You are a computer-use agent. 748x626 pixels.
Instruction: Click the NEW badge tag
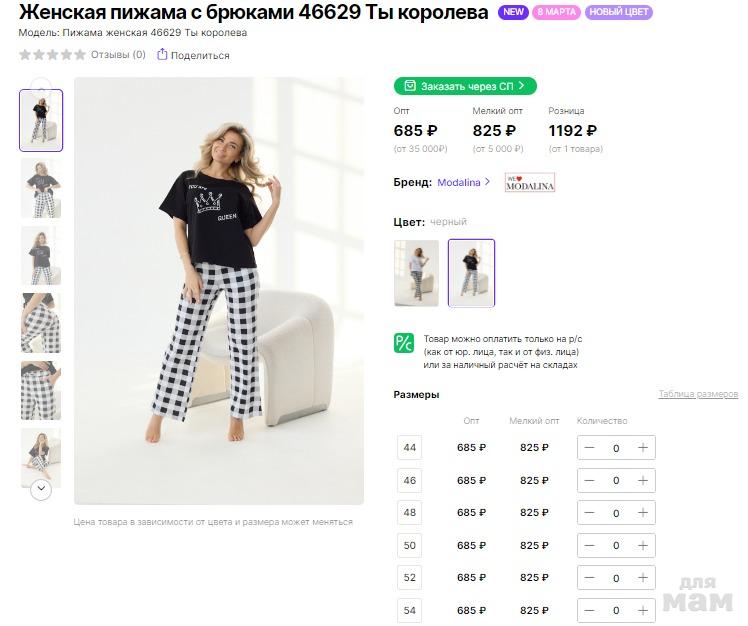coord(513,13)
